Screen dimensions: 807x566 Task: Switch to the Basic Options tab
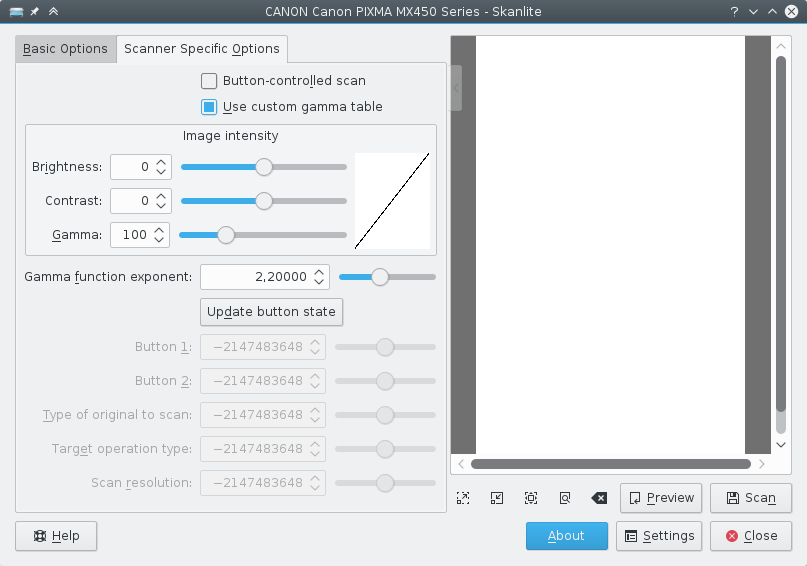(x=65, y=49)
